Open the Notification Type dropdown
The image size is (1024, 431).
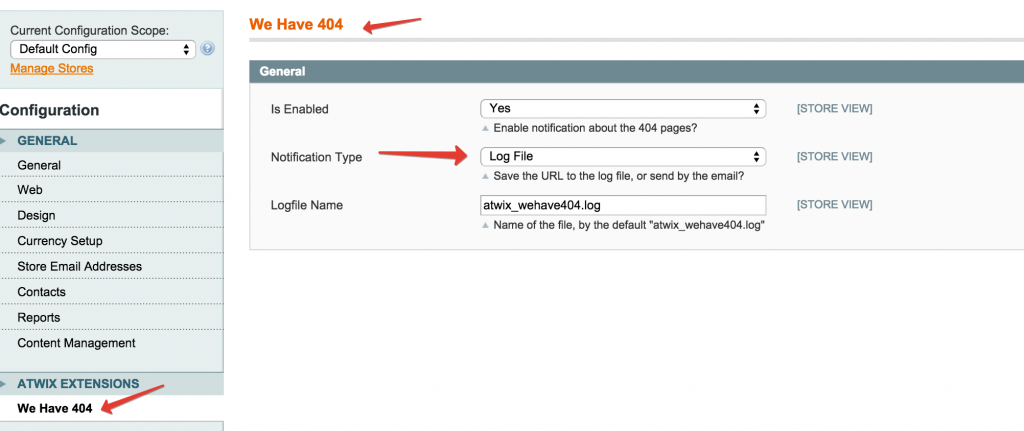623,157
